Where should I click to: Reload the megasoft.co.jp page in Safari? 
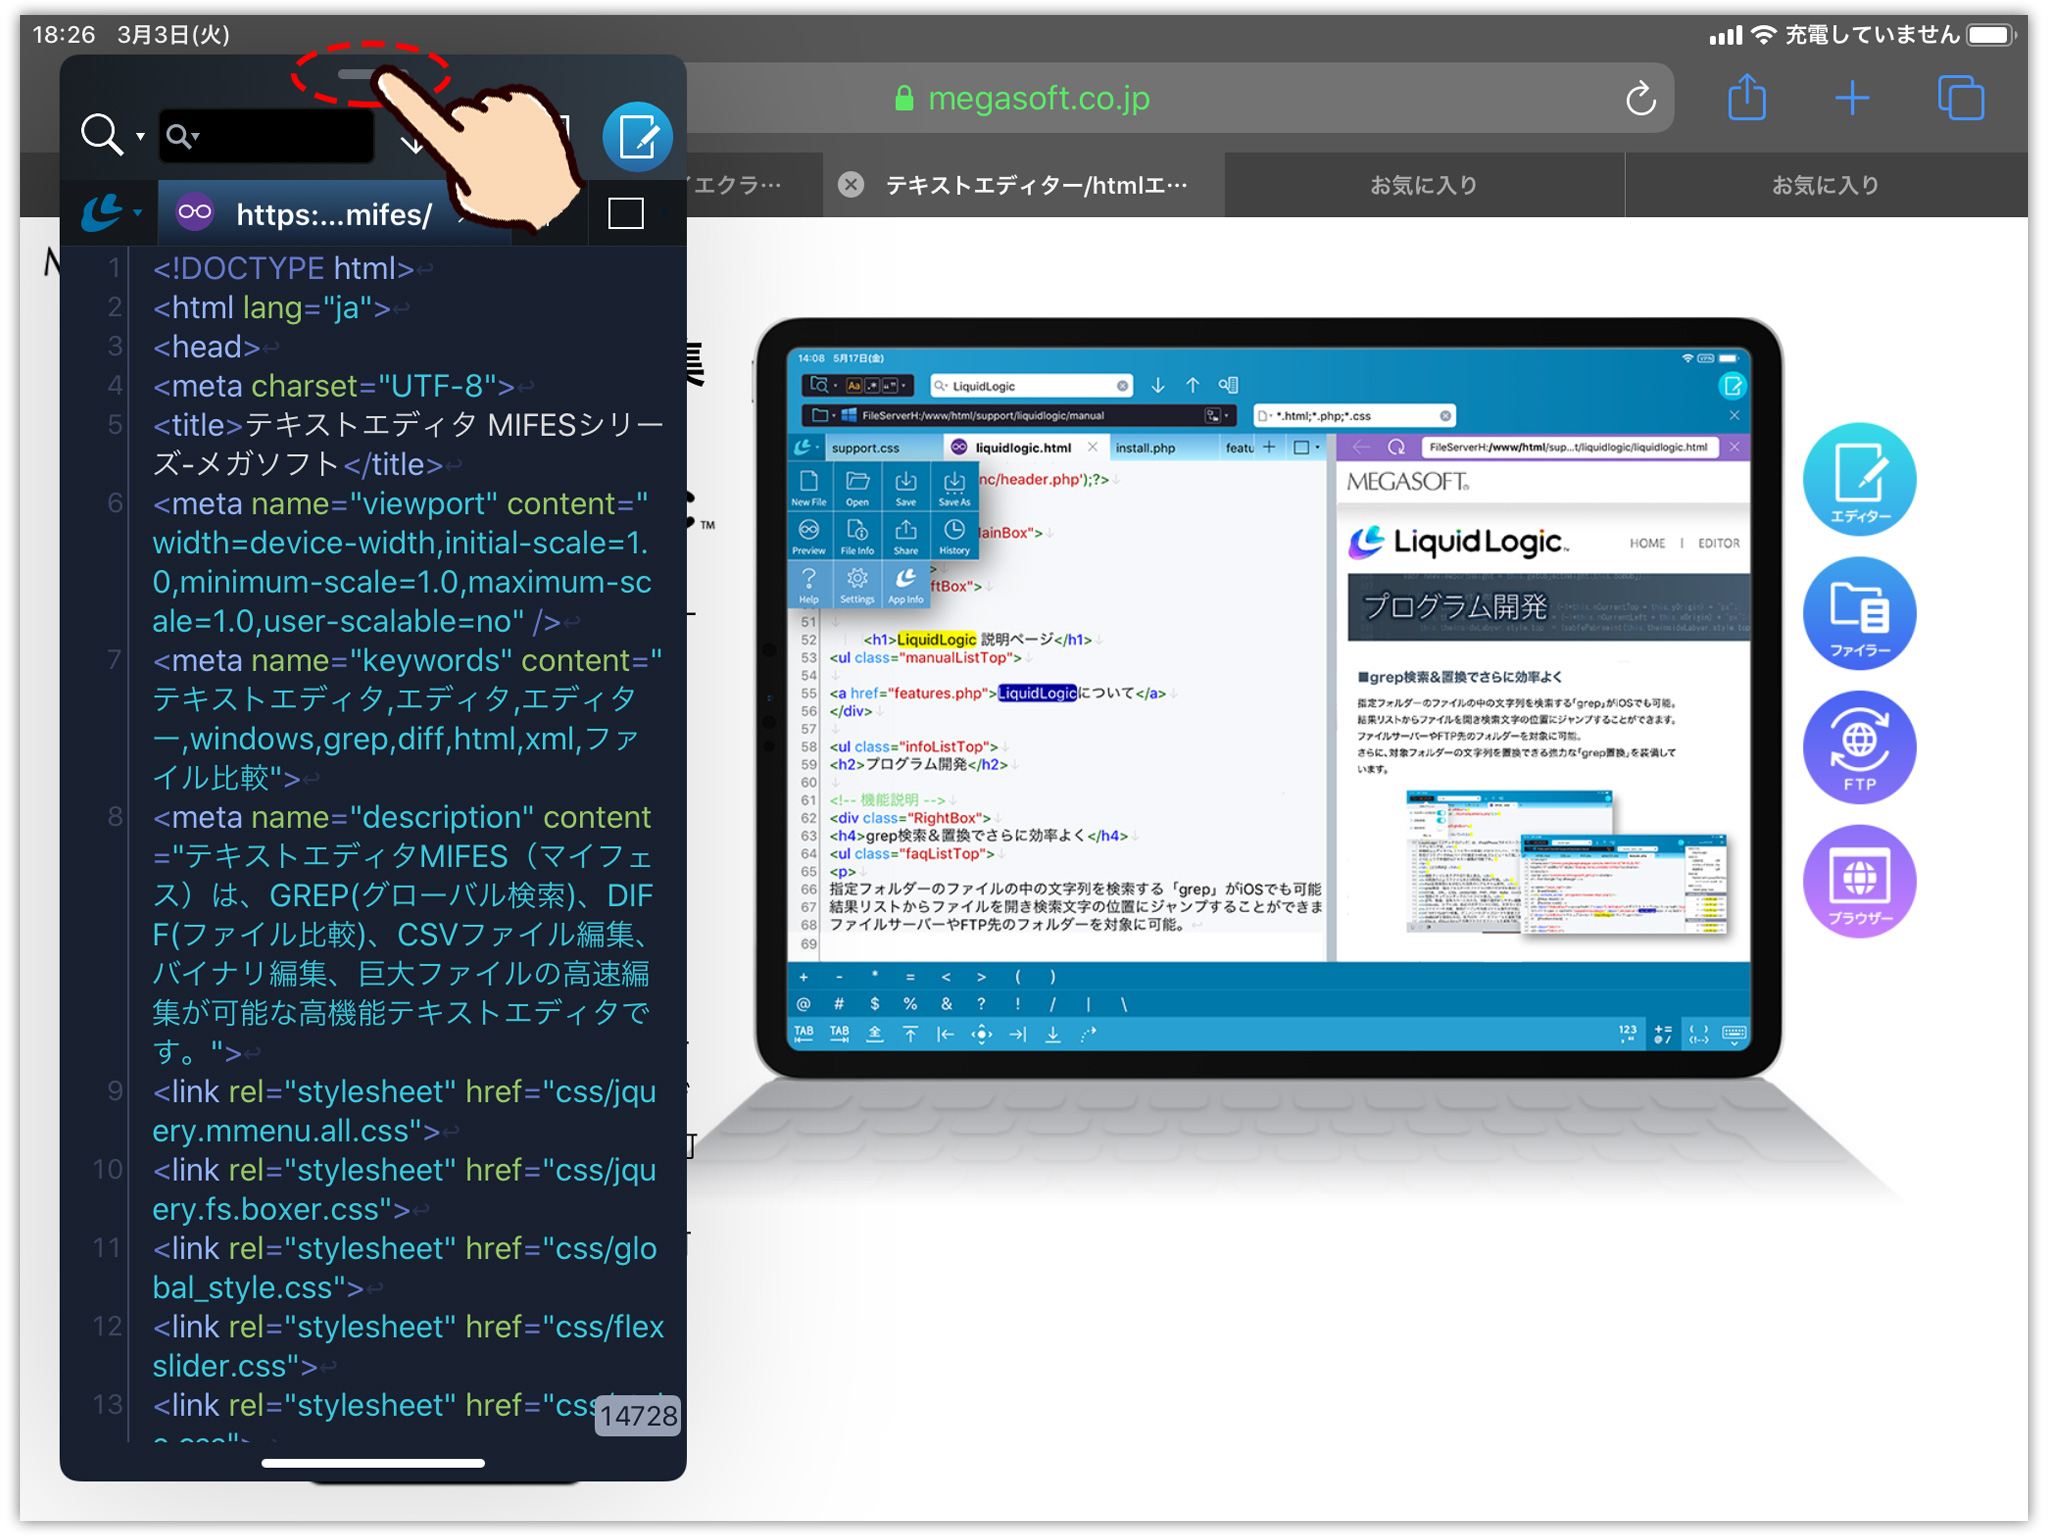pos(1639,97)
